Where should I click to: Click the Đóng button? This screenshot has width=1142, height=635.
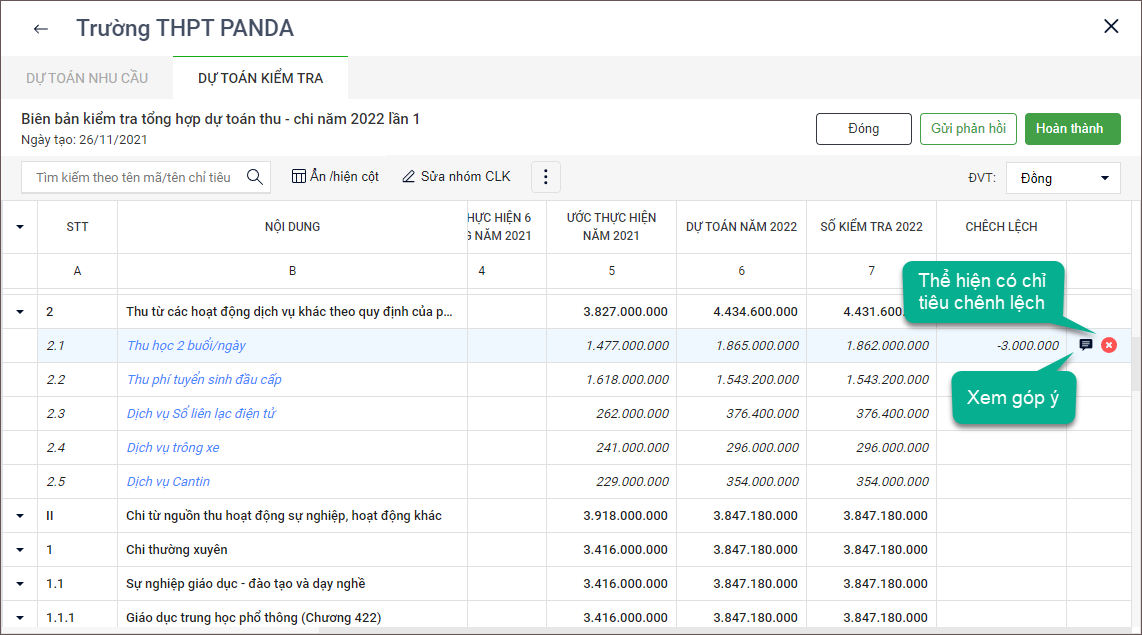(x=863, y=129)
